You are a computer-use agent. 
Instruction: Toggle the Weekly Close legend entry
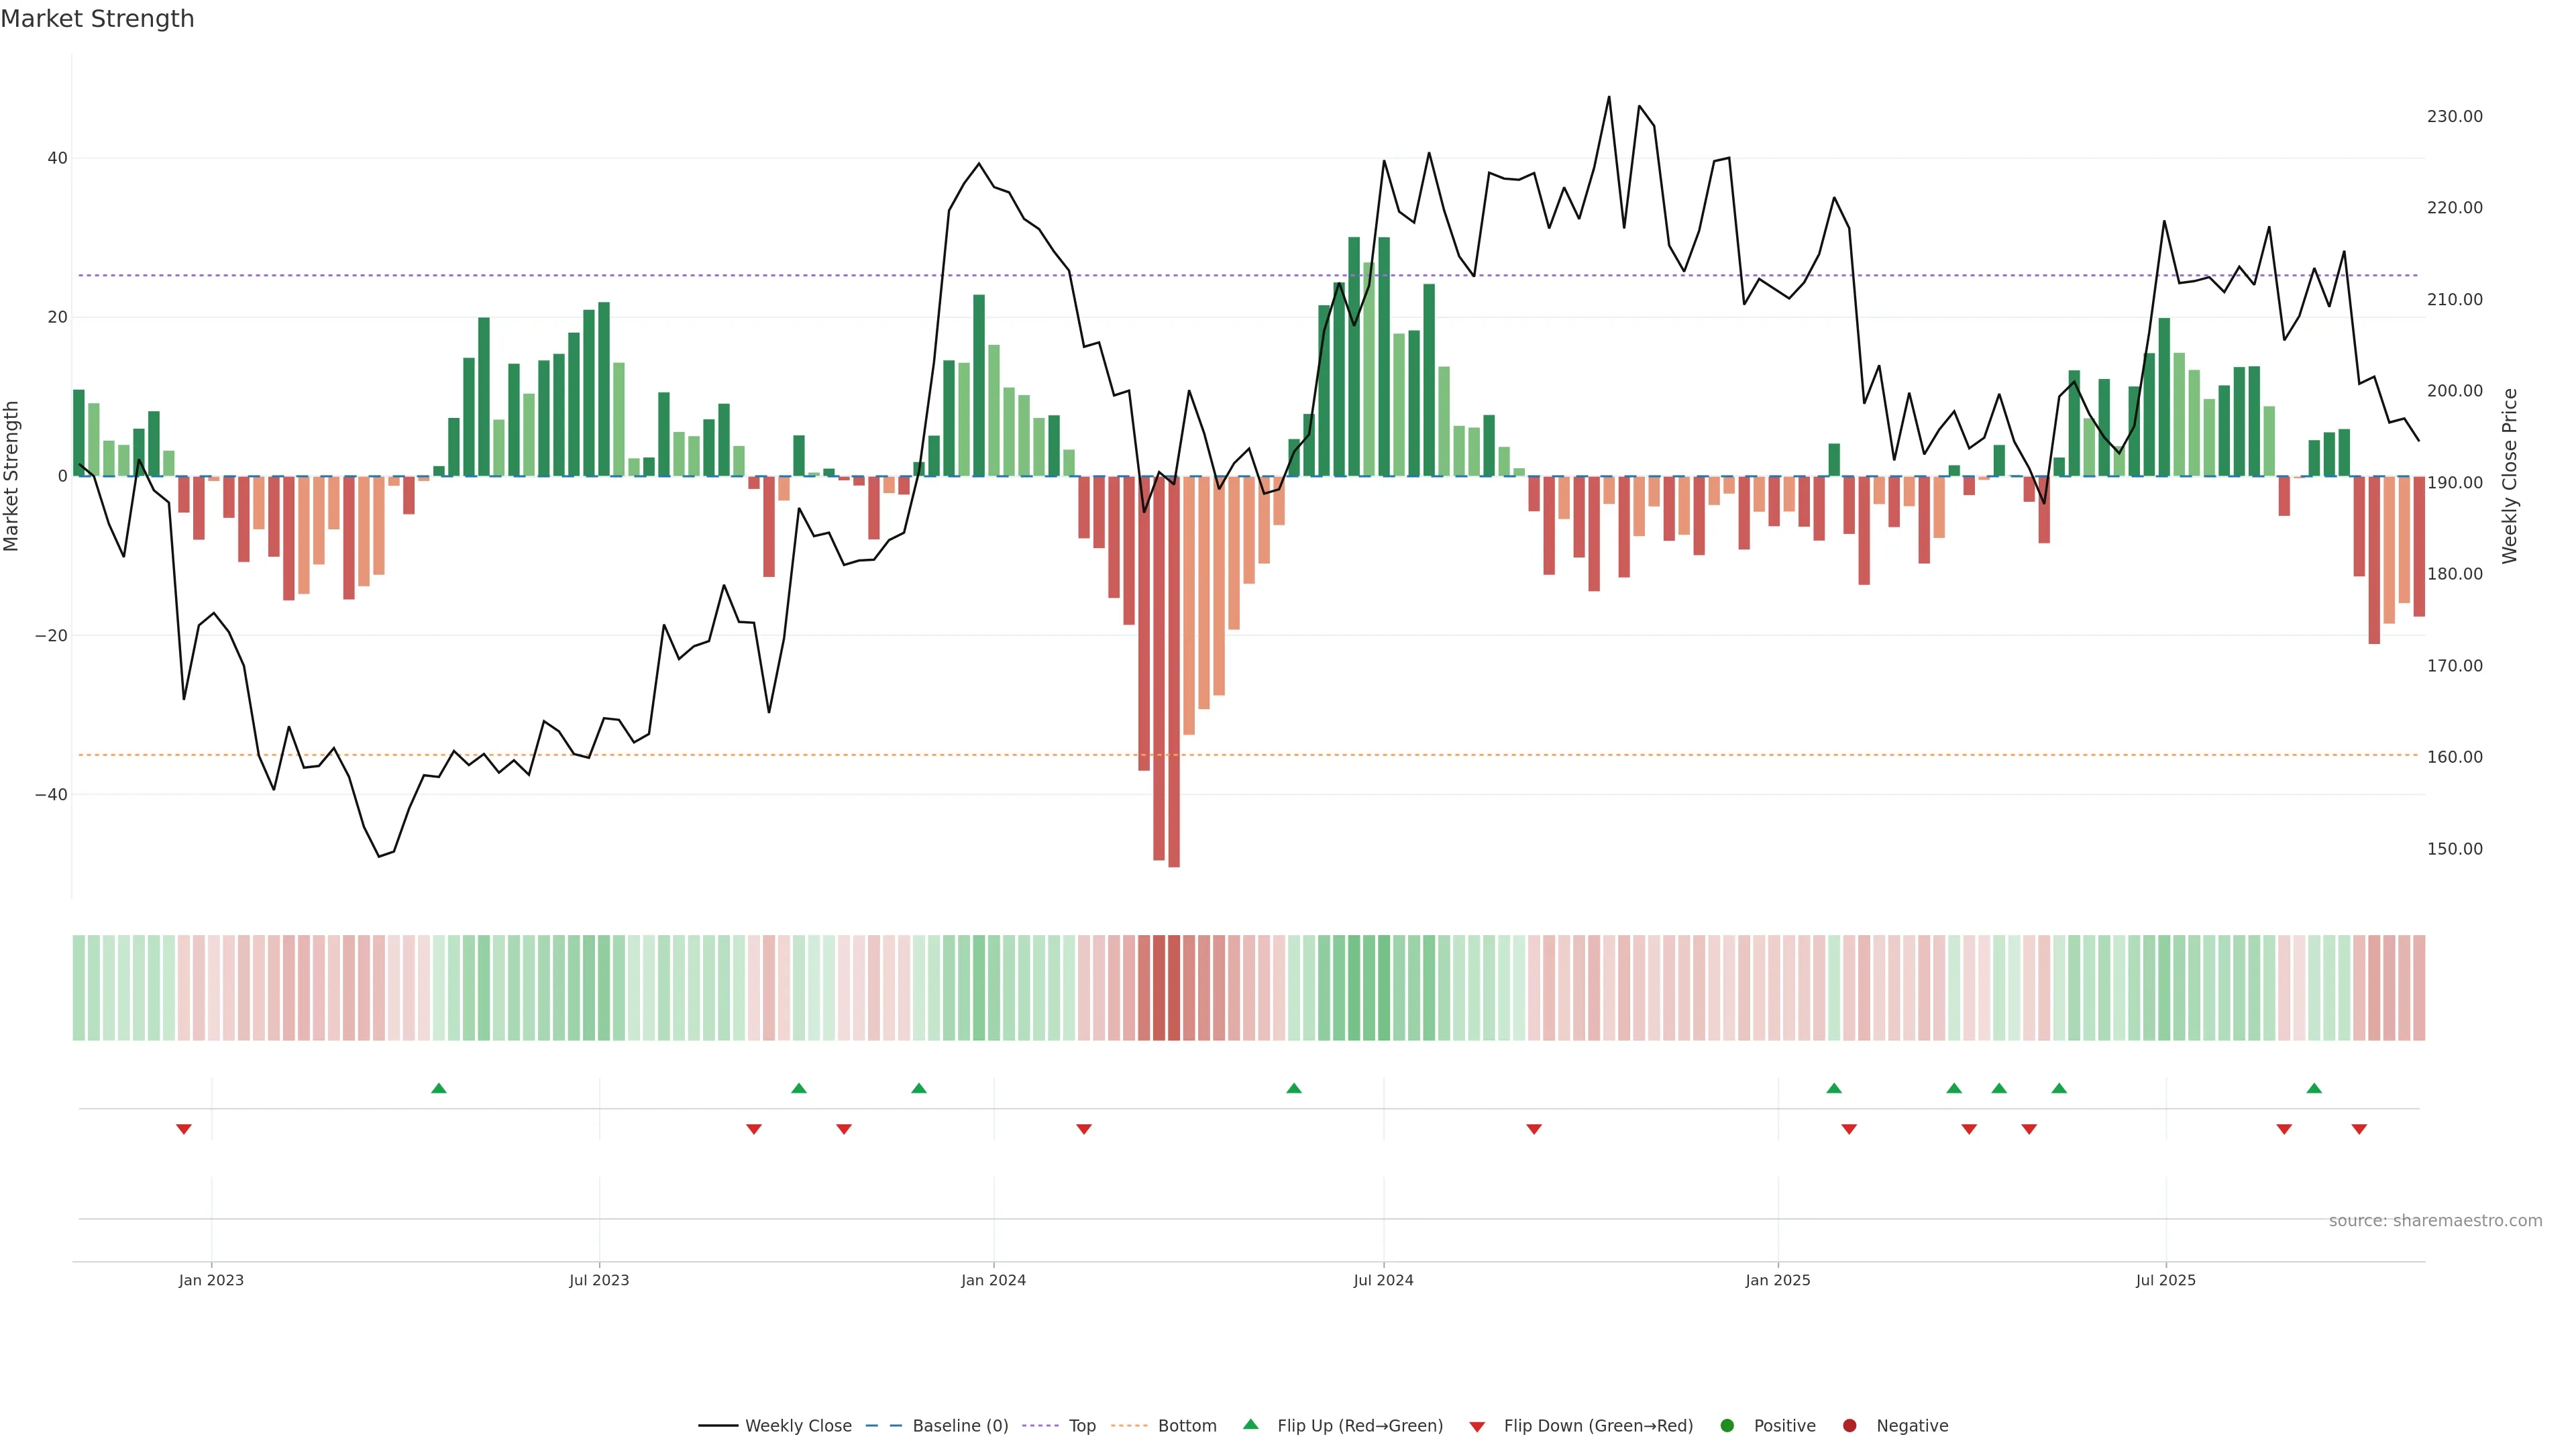coord(775,1425)
